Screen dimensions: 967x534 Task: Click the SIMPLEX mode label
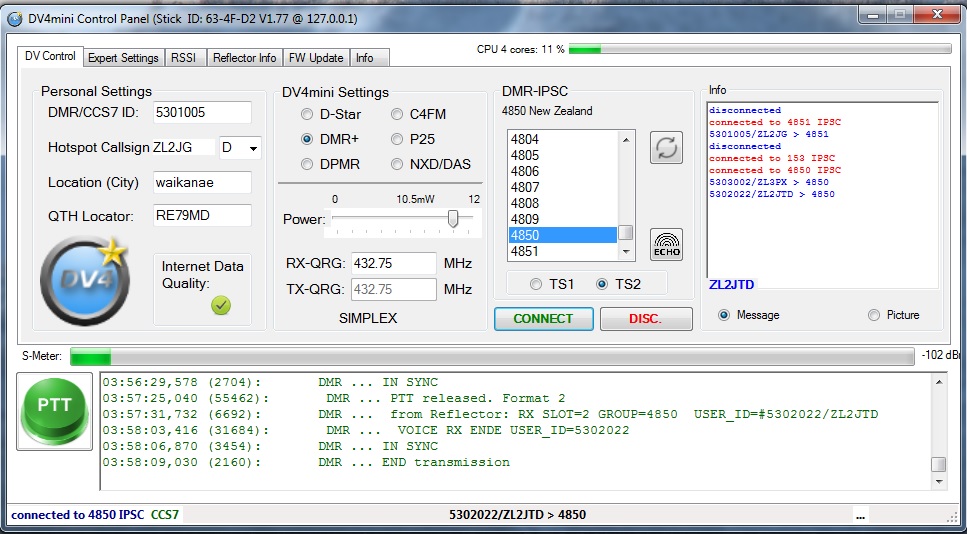tap(368, 318)
